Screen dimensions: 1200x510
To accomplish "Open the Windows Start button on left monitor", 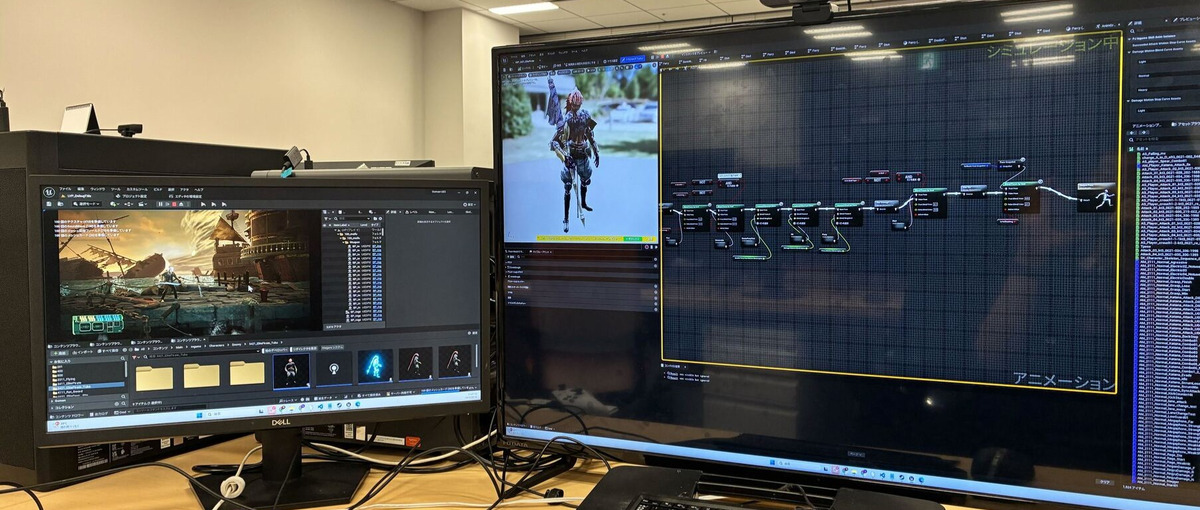I will click(200, 414).
